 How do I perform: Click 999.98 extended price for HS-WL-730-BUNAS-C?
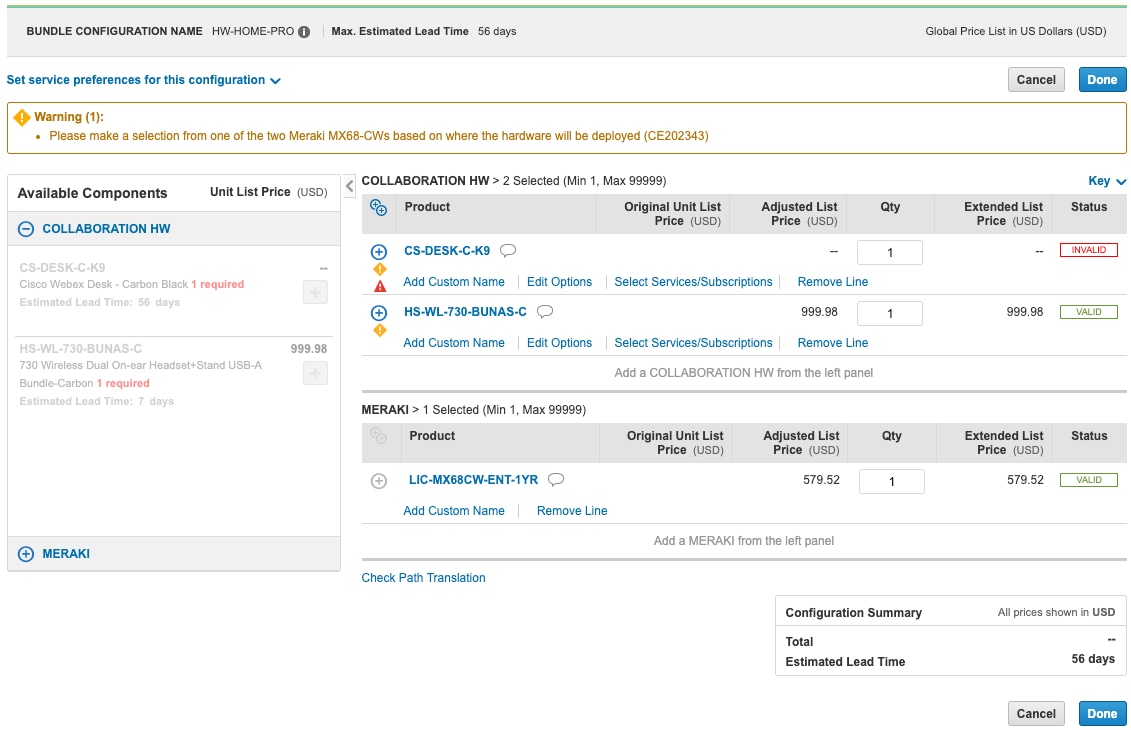tap(1024, 312)
